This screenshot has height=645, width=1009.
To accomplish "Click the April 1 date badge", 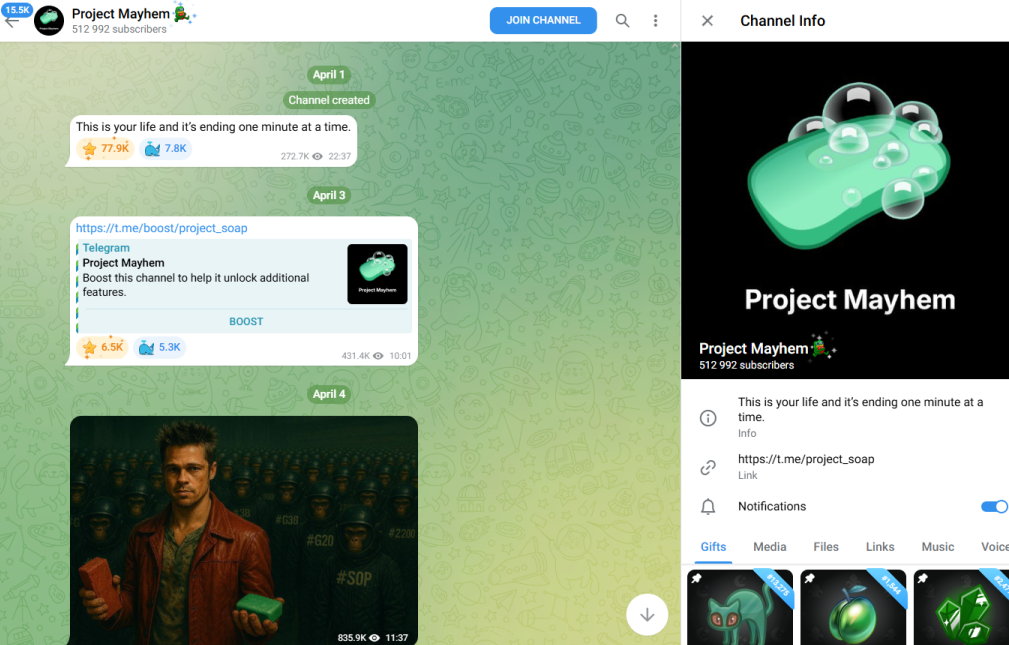I will pyautogui.click(x=329, y=75).
